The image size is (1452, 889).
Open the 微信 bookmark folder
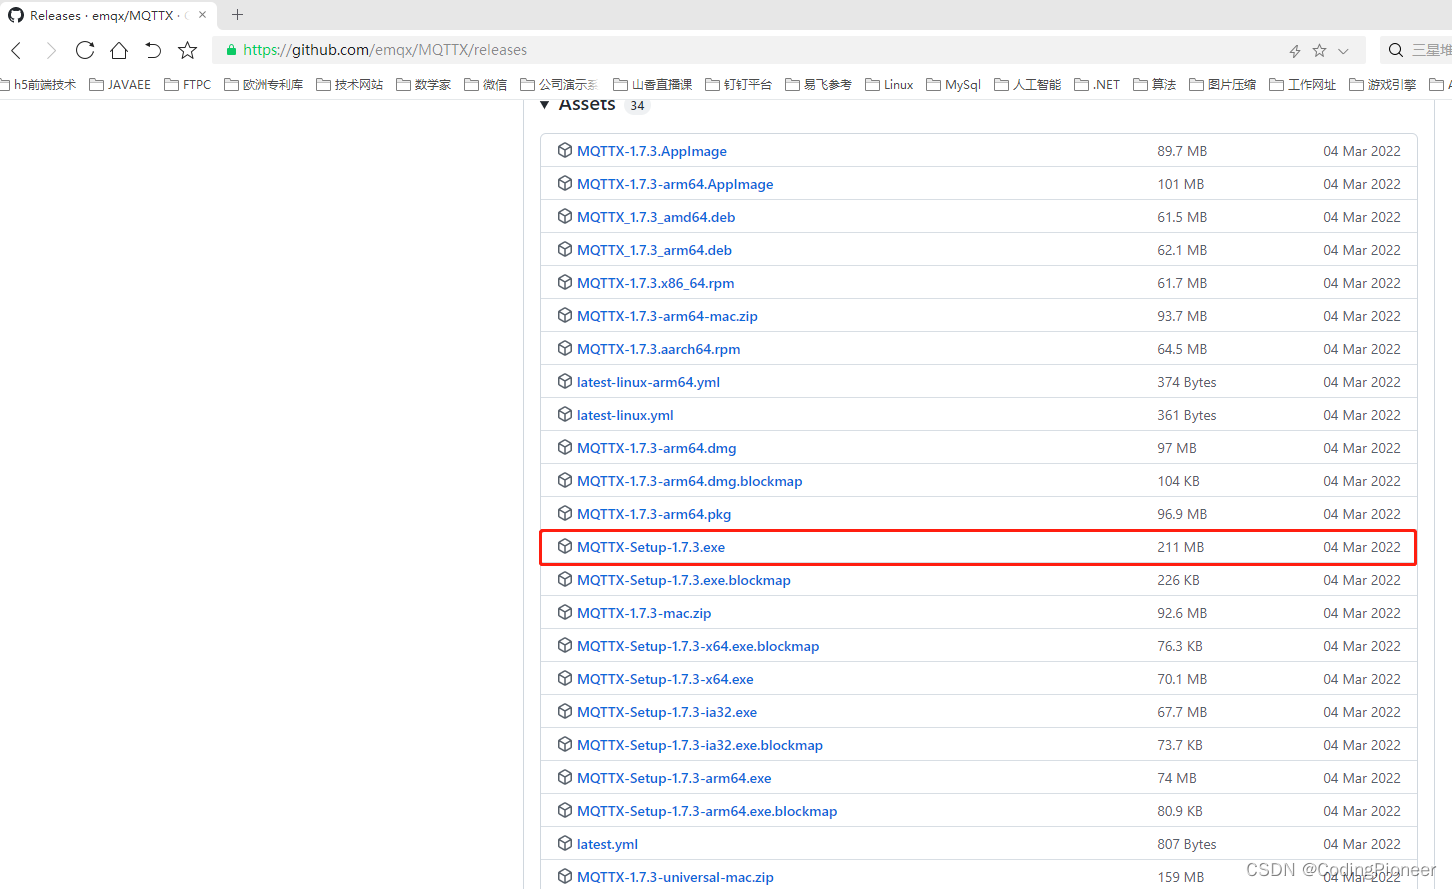click(x=486, y=85)
